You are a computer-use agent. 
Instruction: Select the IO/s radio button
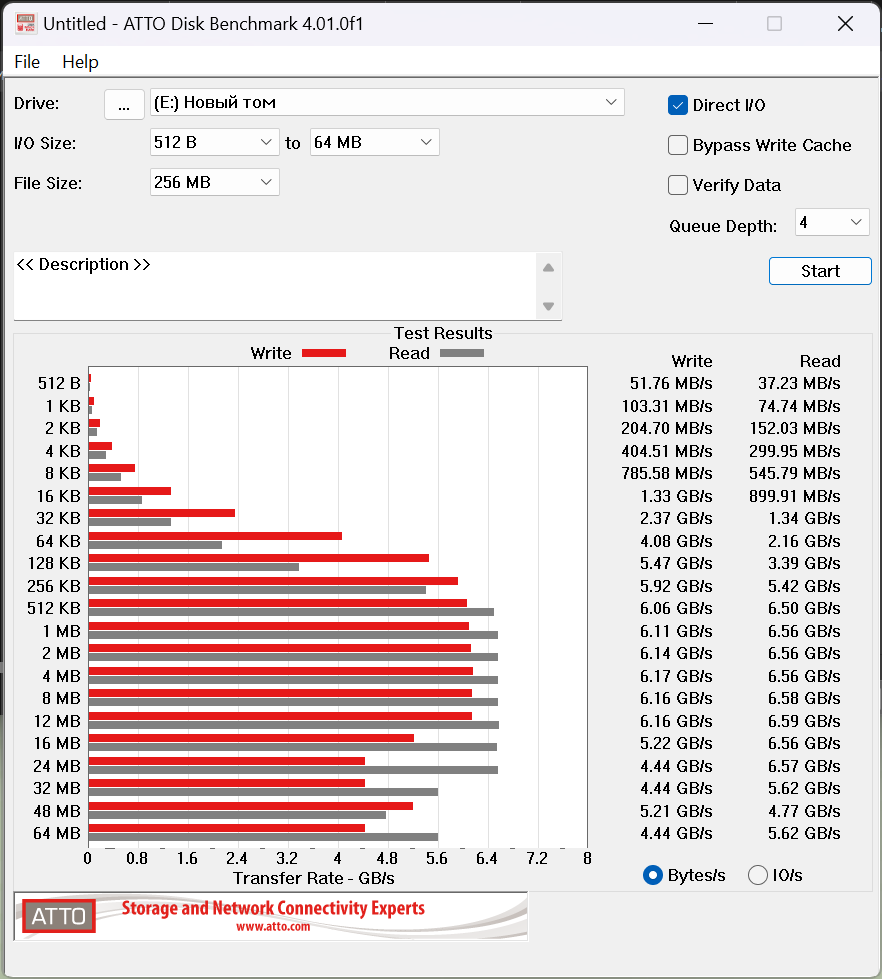point(758,875)
